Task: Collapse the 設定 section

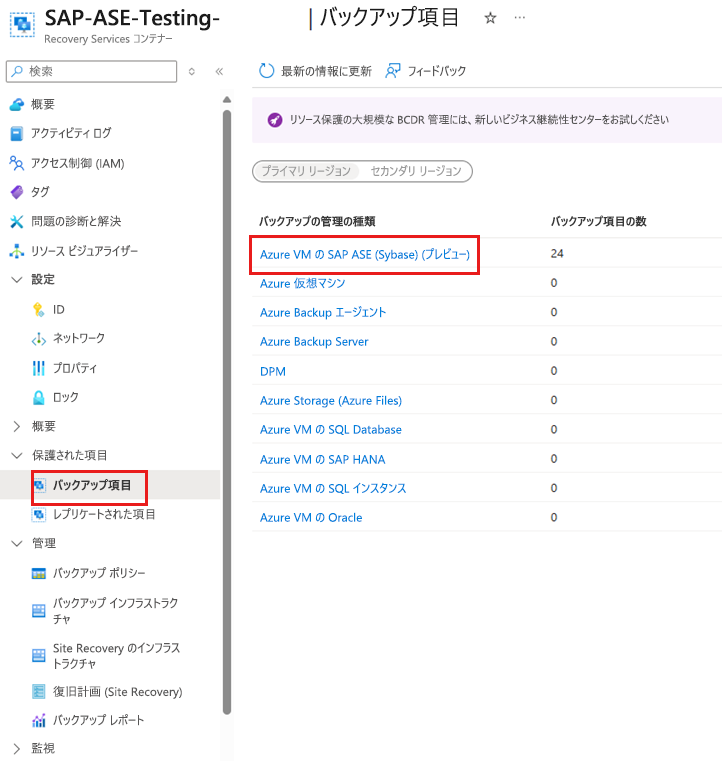Action: click(x=17, y=280)
